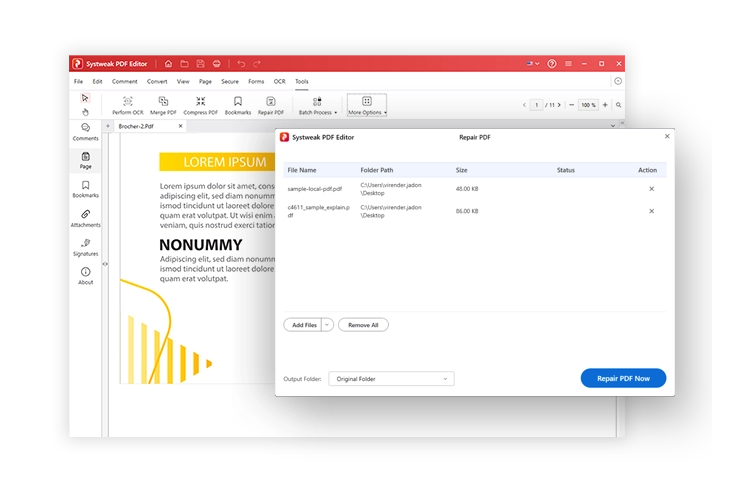This screenshot has width=740, height=500.
Task: Click the home icon in title bar
Action: (x=168, y=64)
